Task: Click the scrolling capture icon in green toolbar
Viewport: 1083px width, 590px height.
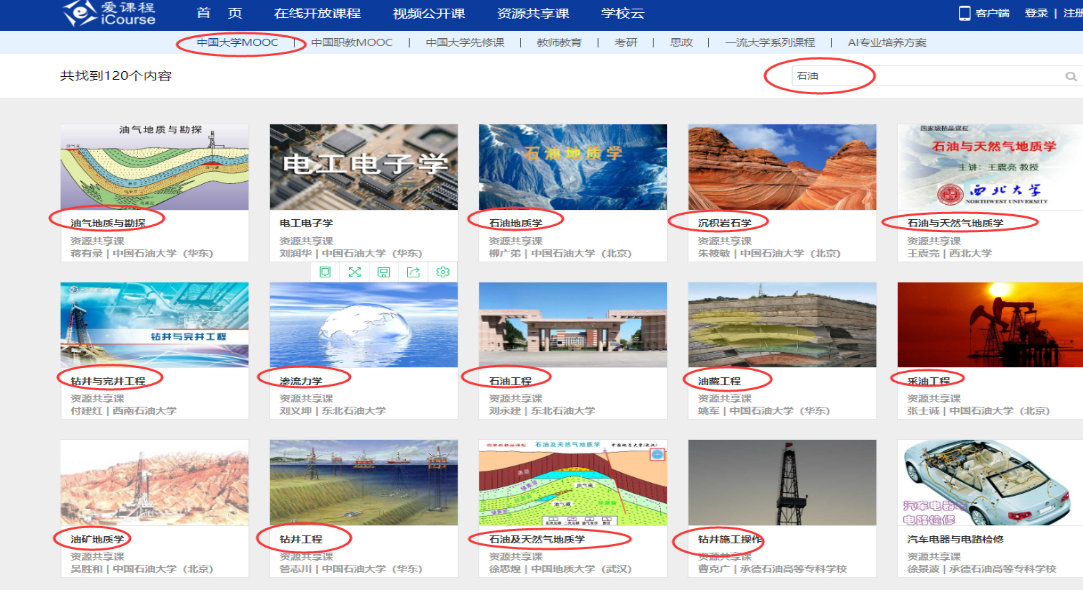Action: coord(325,272)
